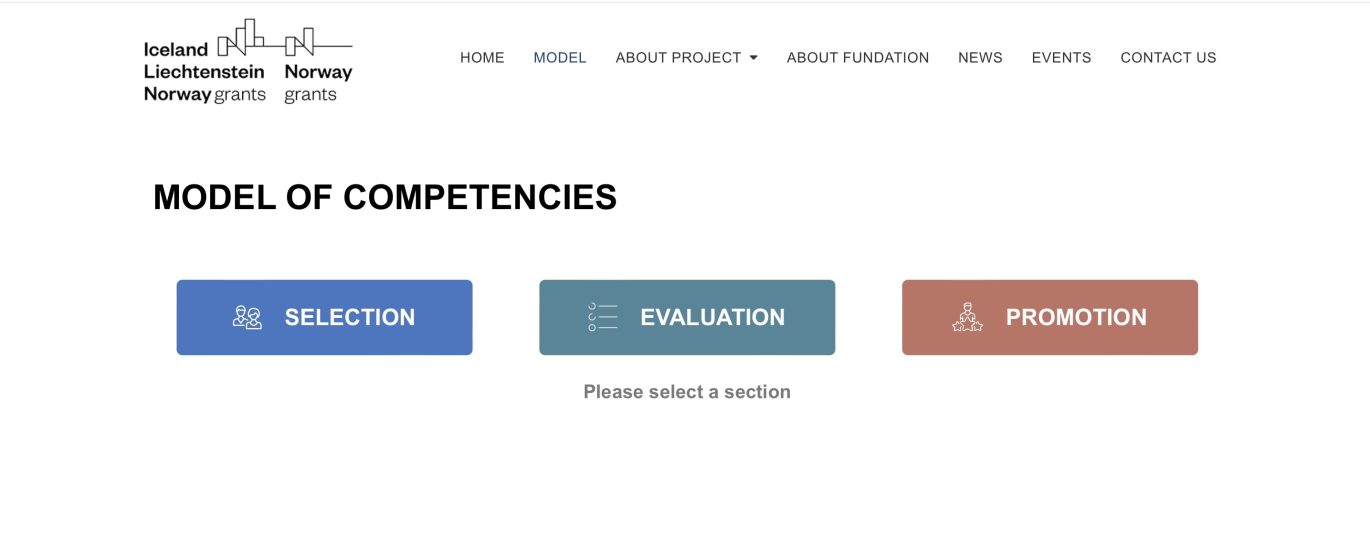Click the checklist icon on Evaluation button
1370x550 pixels.
click(603, 317)
